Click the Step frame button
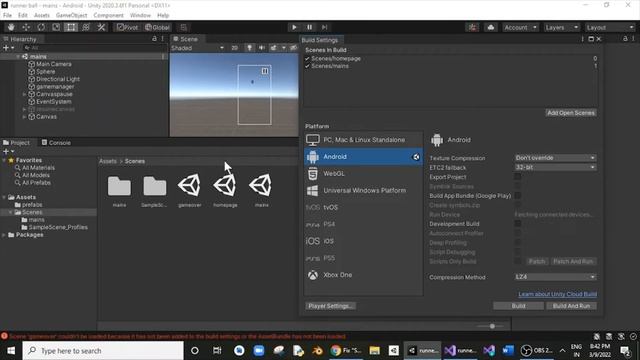Image resolution: width=640 pixels, height=360 pixels. pyautogui.click(x=324, y=27)
